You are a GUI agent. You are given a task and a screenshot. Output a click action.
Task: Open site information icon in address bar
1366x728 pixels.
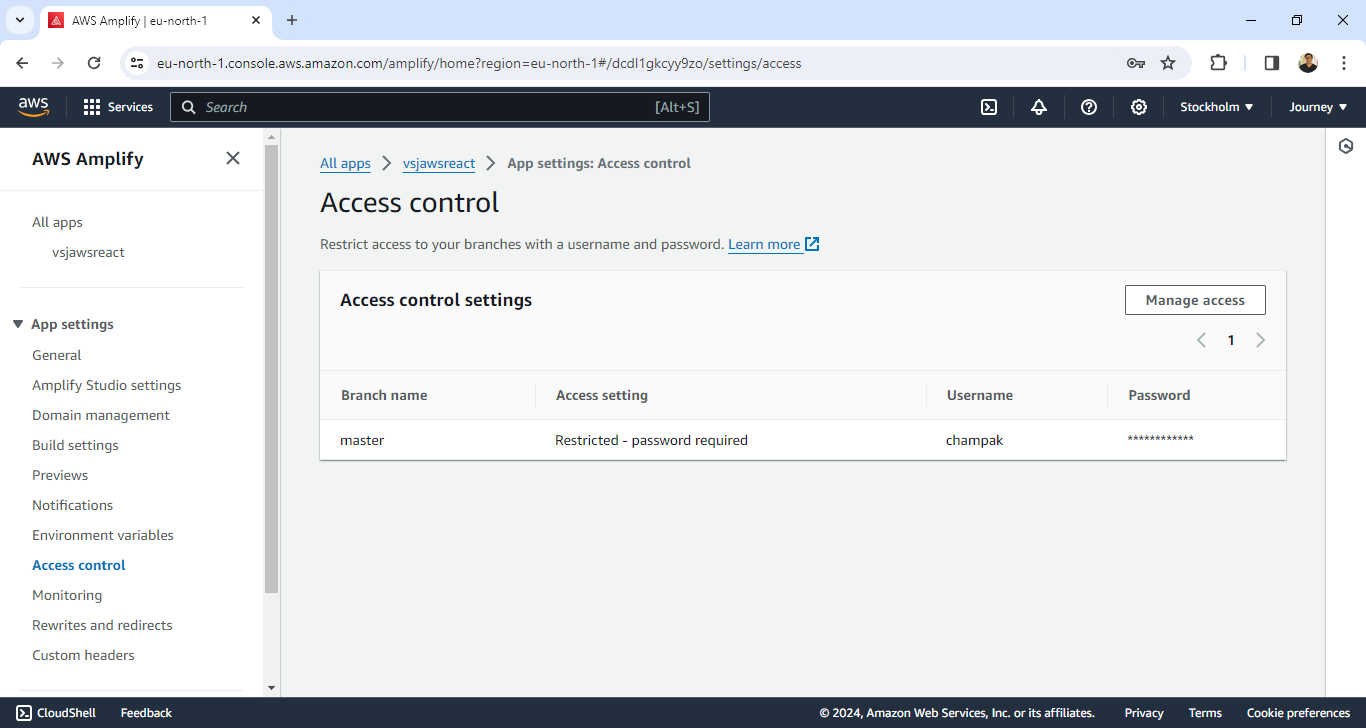click(x=138, y=63)
